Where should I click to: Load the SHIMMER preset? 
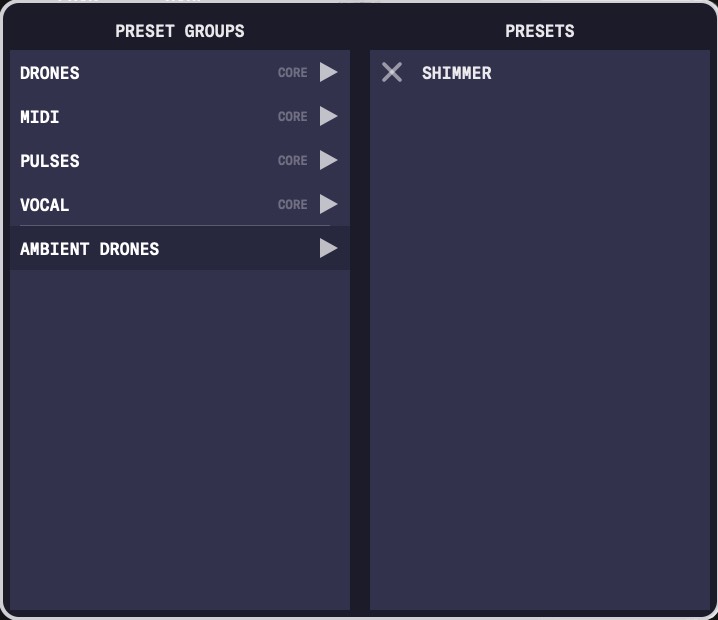click(x=456, y=73)
